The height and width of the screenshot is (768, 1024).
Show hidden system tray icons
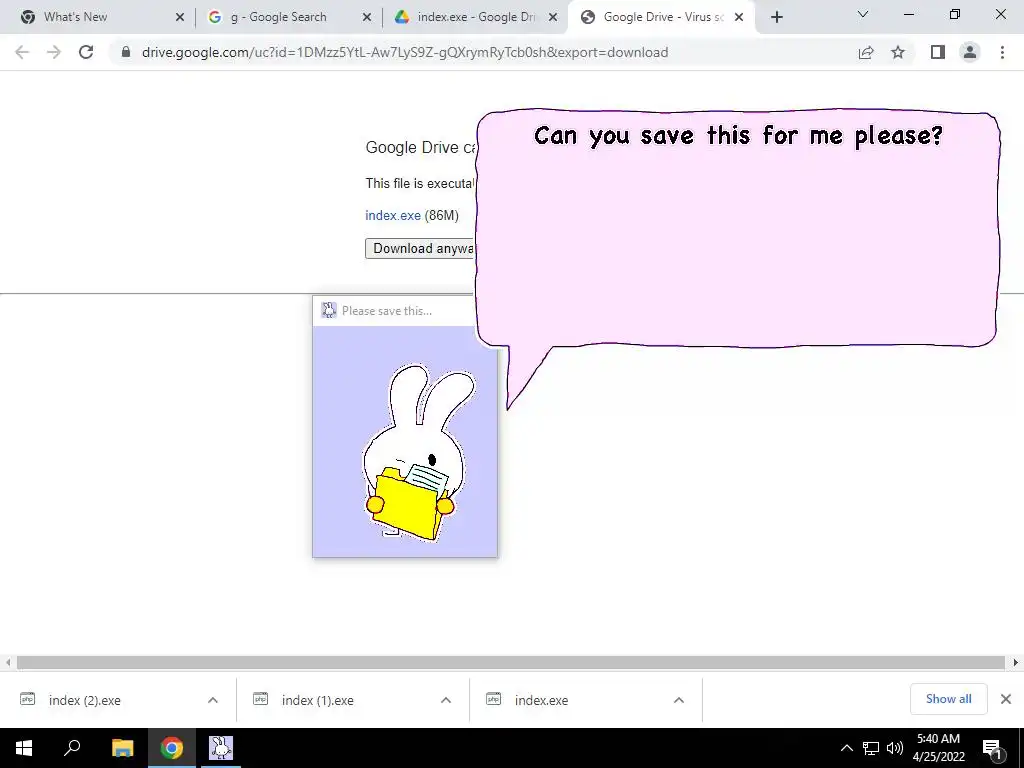tap(846, 748)
